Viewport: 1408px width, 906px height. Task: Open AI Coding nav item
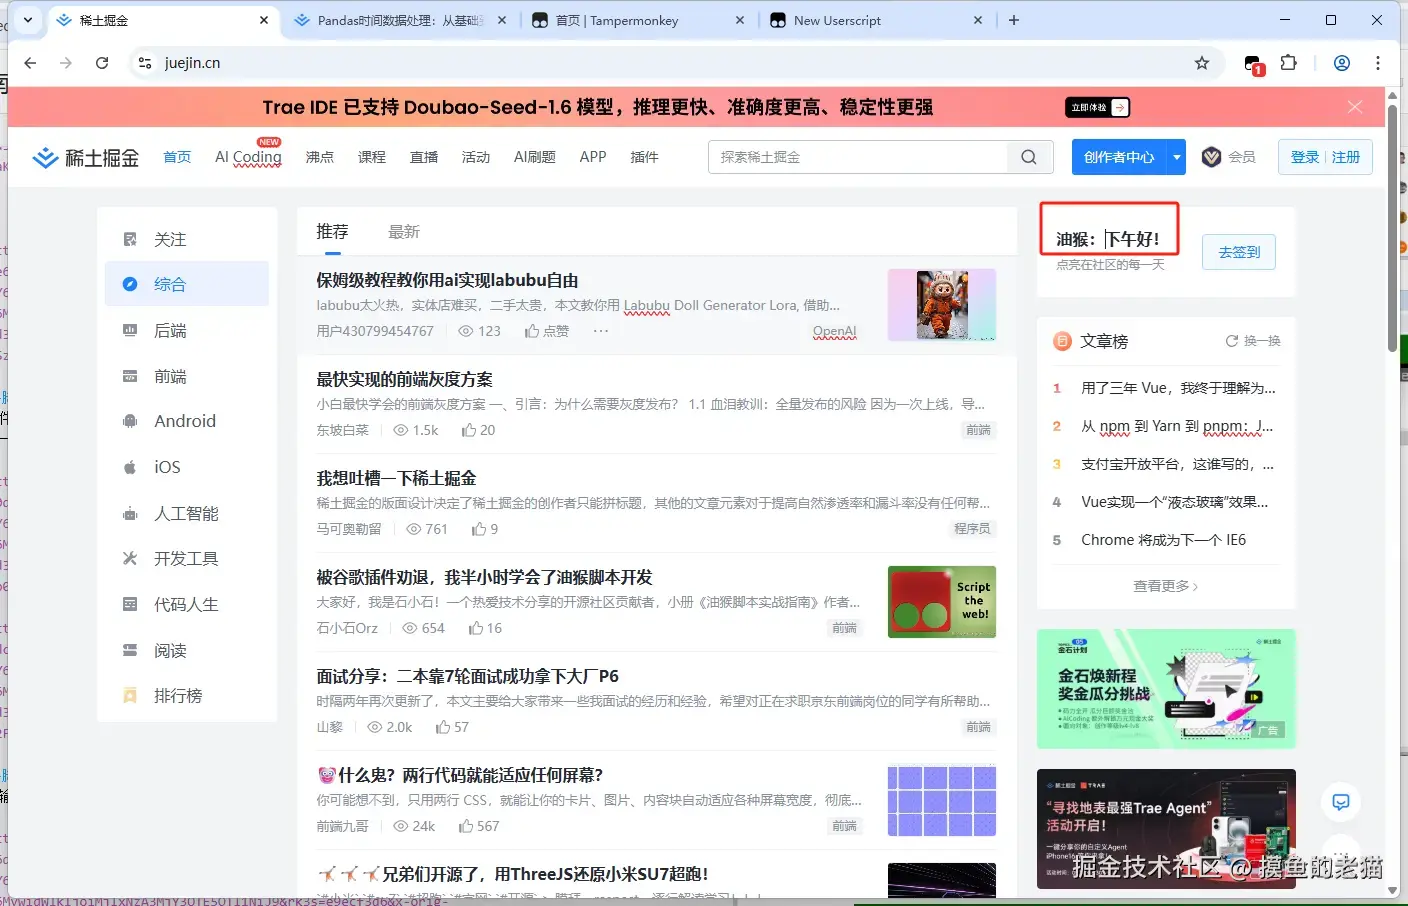248,157
